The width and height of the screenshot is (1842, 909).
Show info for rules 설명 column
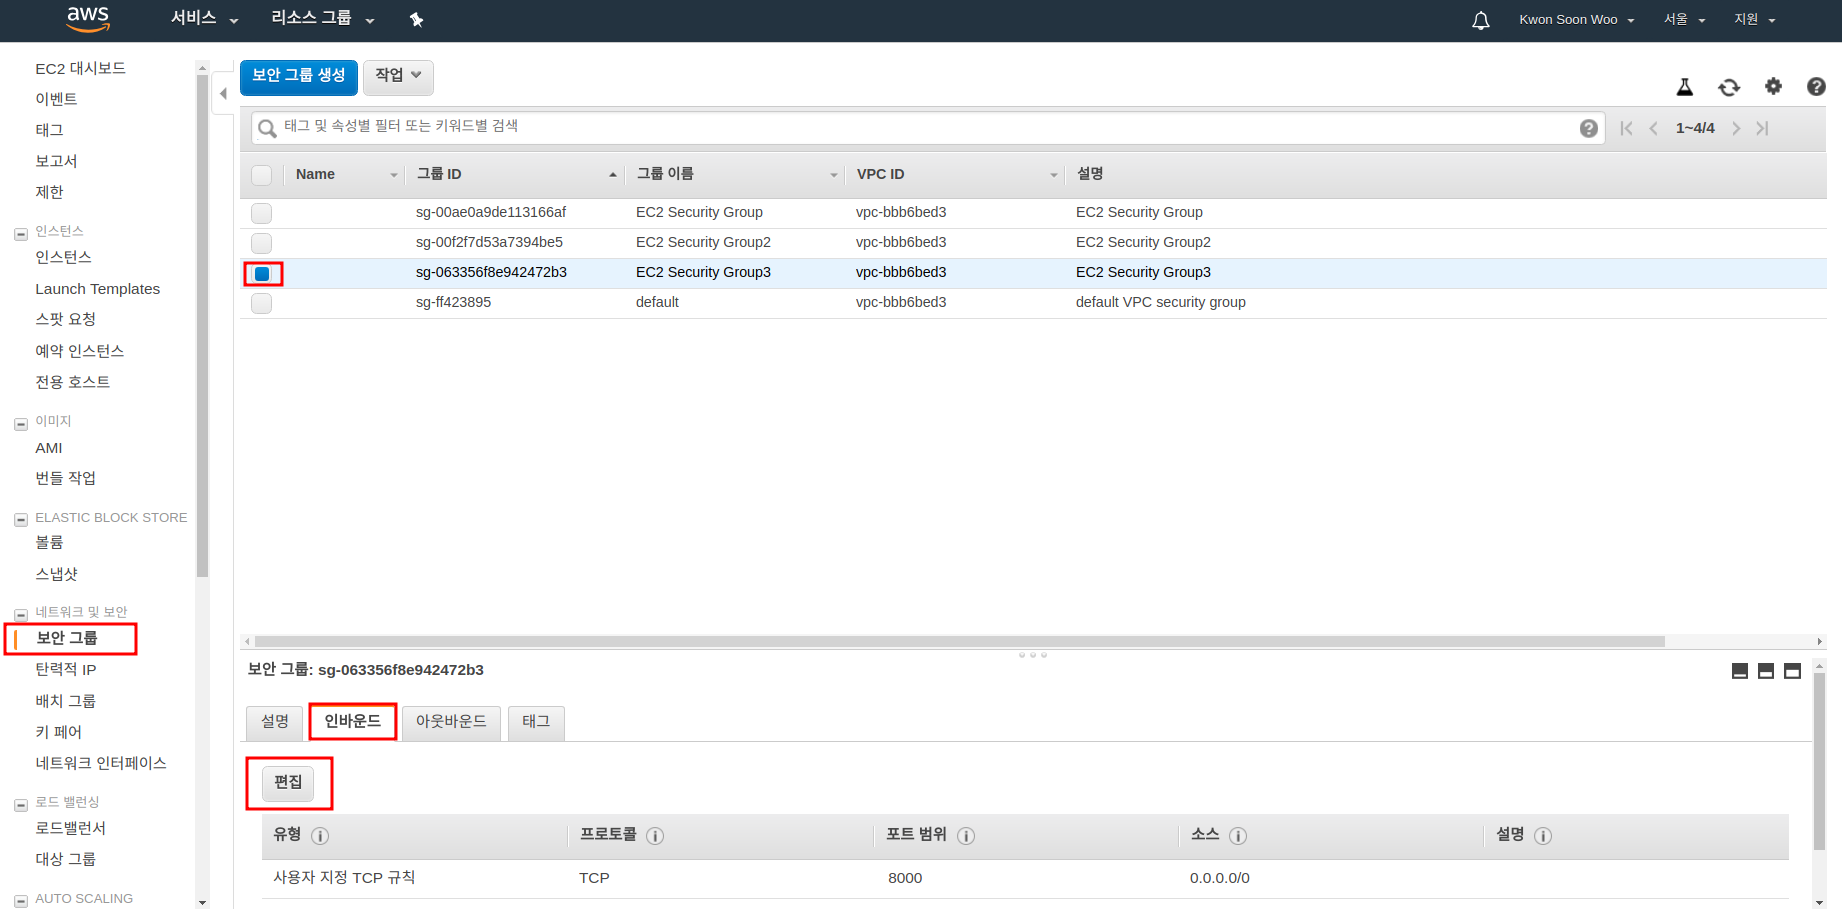1543,836
